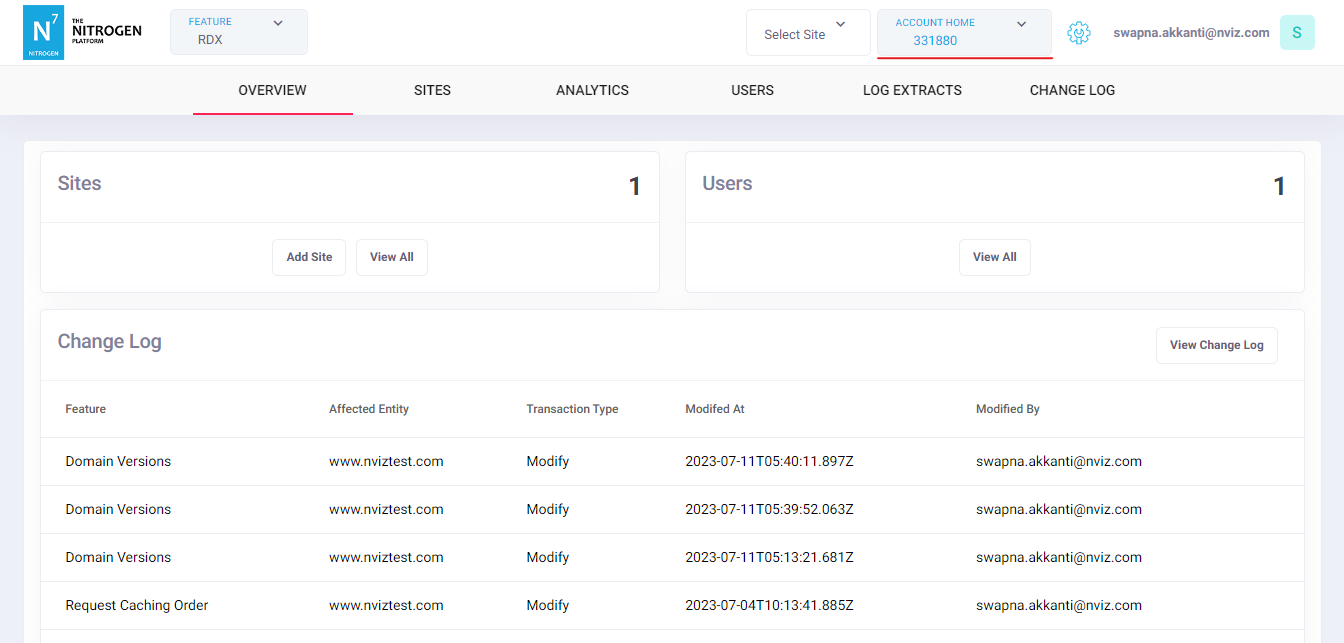The width and height of the screenshot is (1344, 643).
Task: Navigate to the Users tab
Action: 752,90
